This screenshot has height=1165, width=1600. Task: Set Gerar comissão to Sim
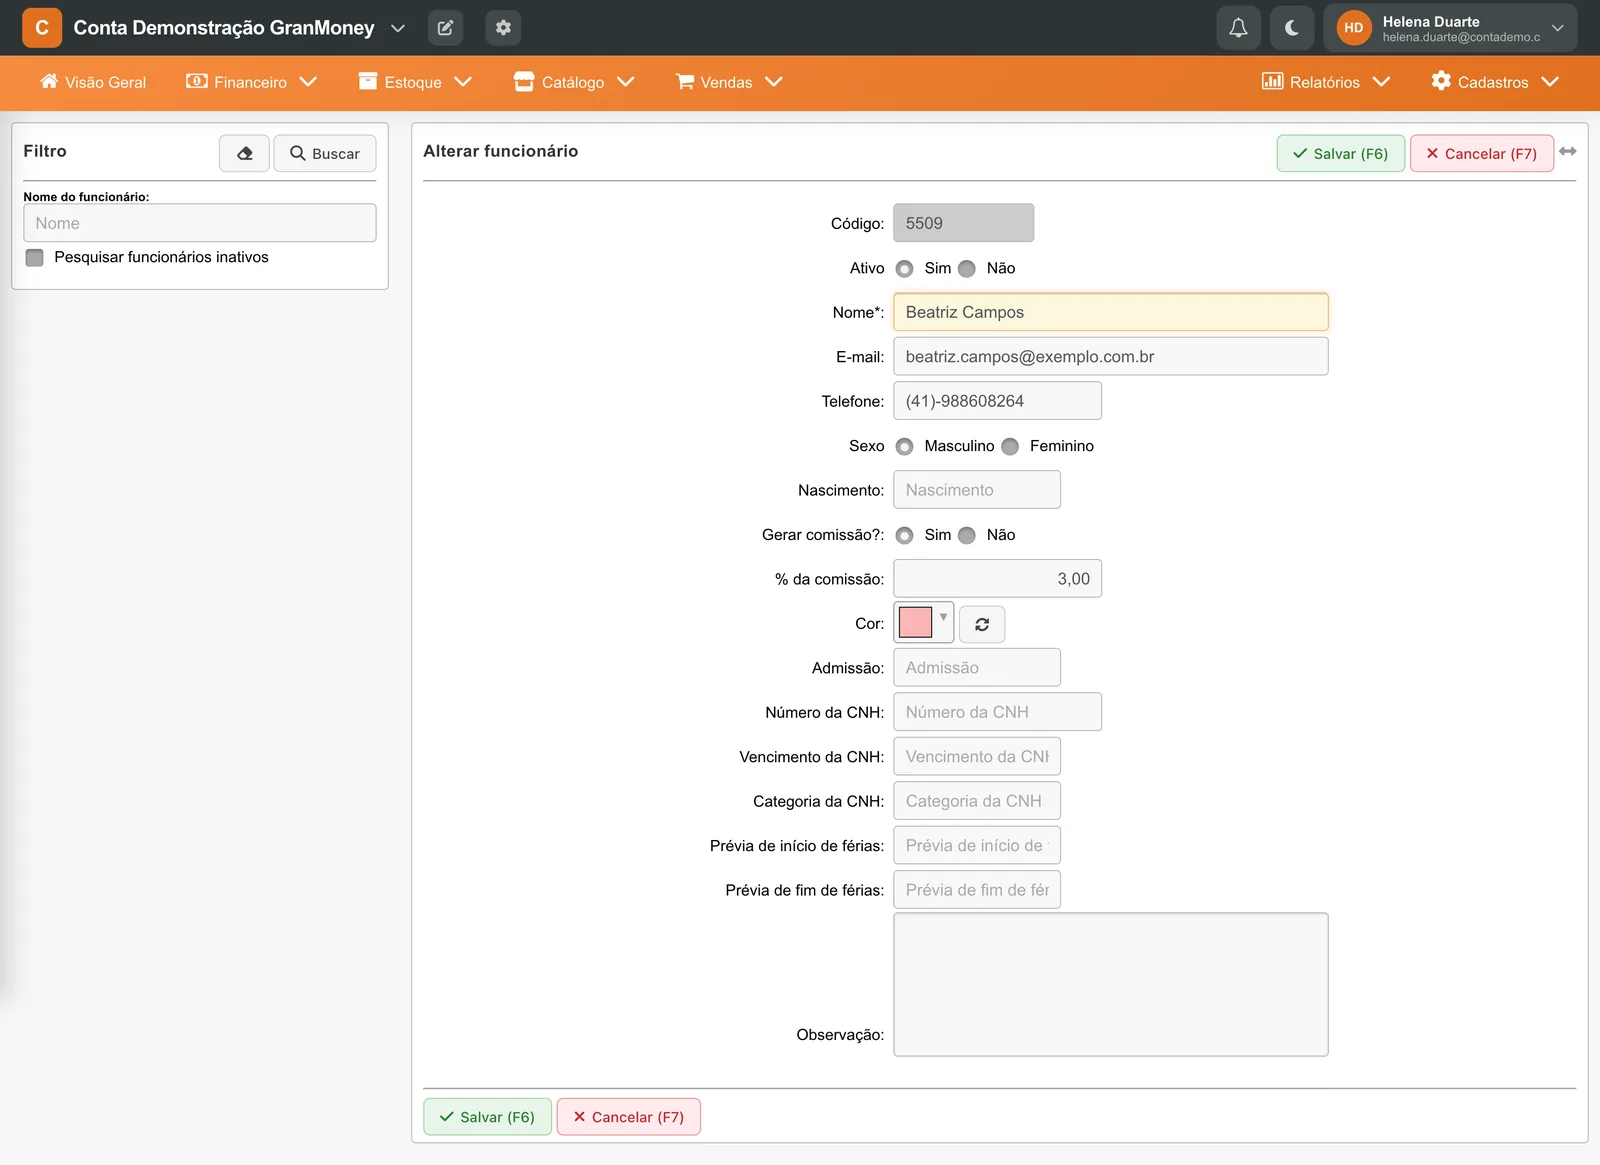pos(905,536)
